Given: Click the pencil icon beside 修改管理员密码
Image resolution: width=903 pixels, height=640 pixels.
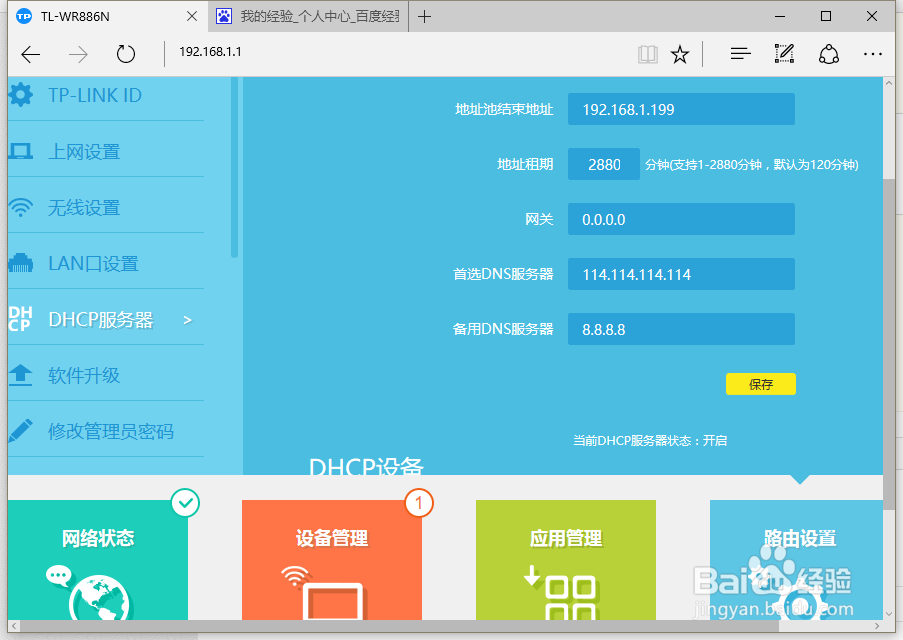Looking at the screenshot, I should 21,431.
